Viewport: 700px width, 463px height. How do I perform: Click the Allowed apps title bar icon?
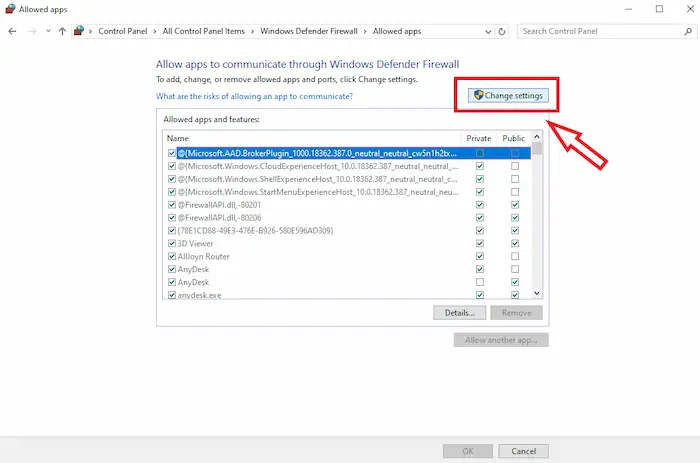click(x=10, y=9)
